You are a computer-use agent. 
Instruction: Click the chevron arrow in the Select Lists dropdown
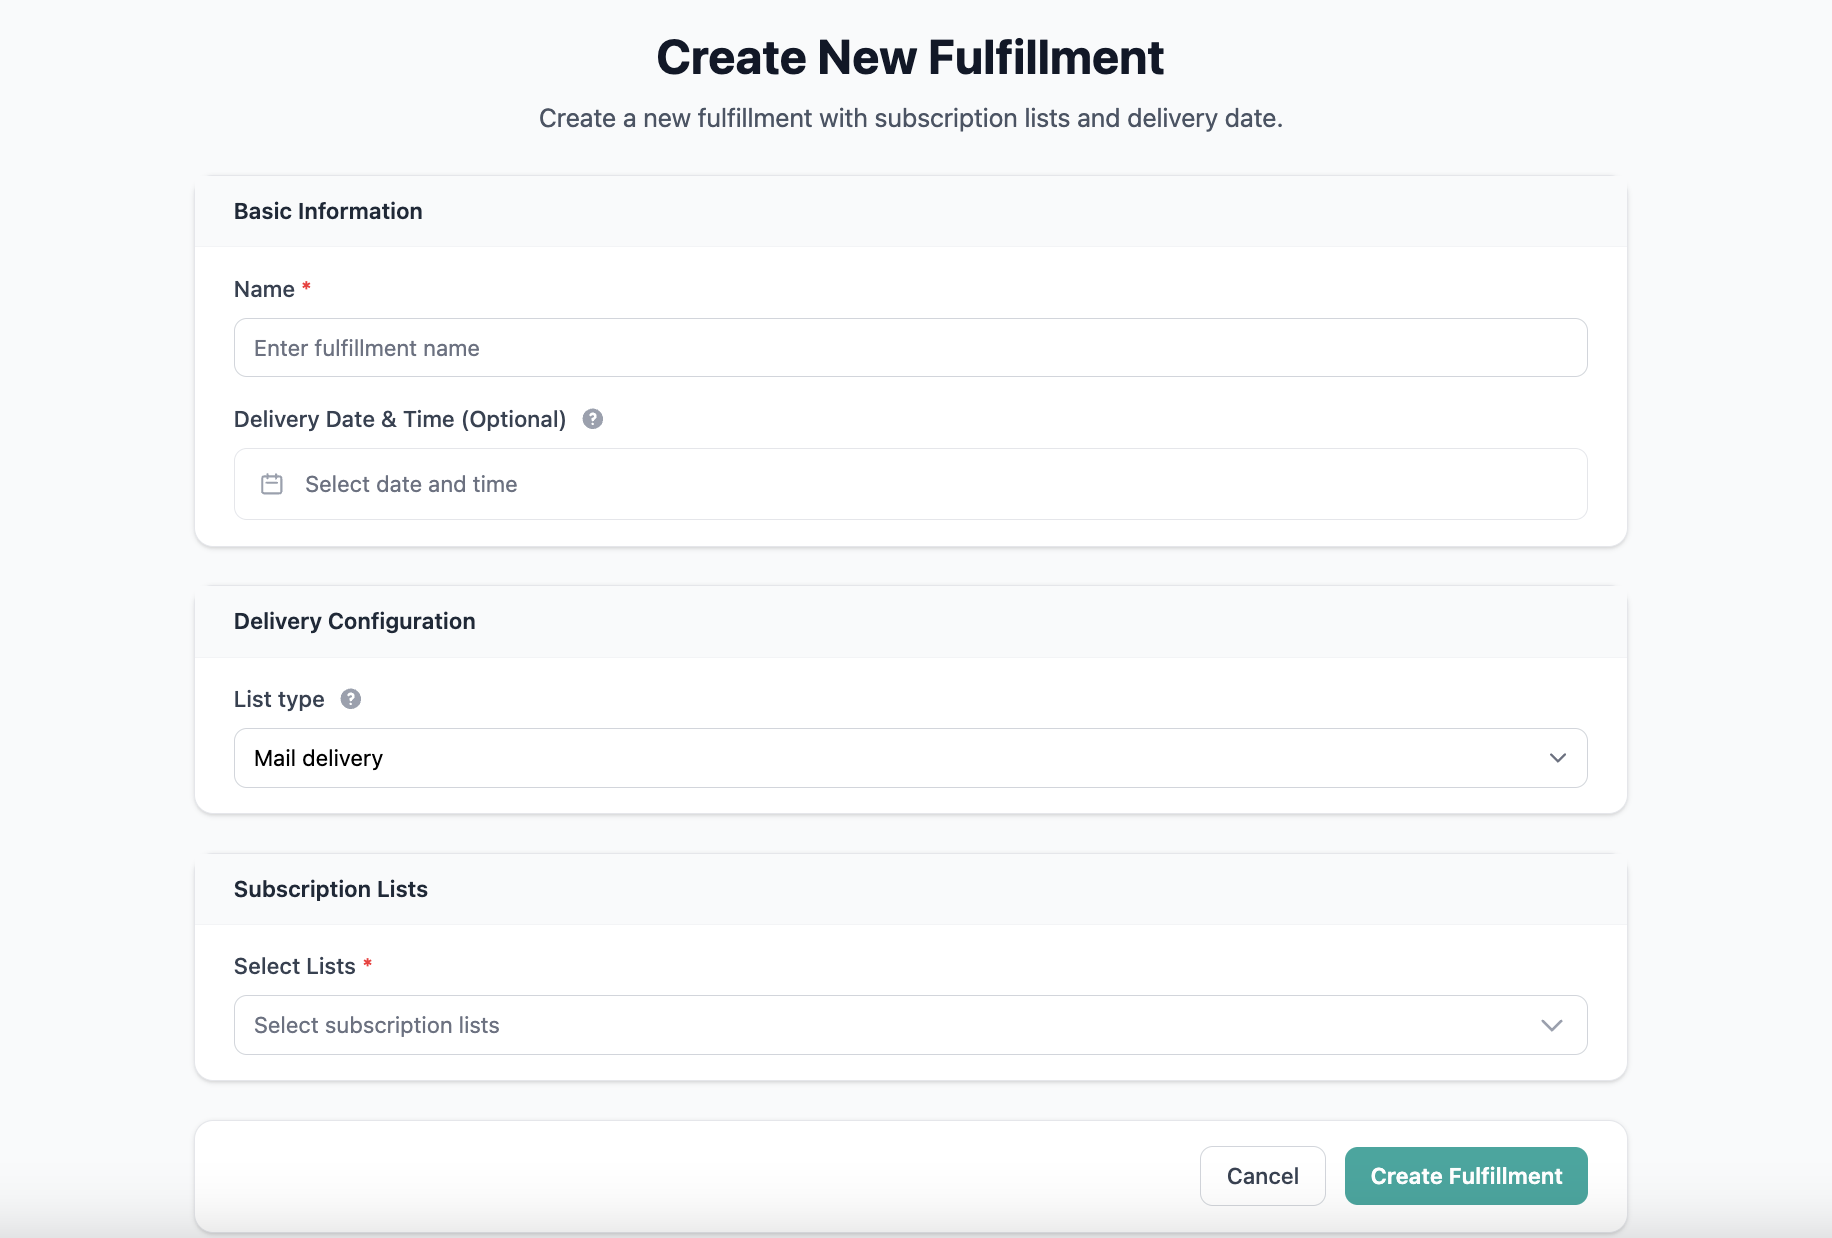(x=1552, y=1025)
